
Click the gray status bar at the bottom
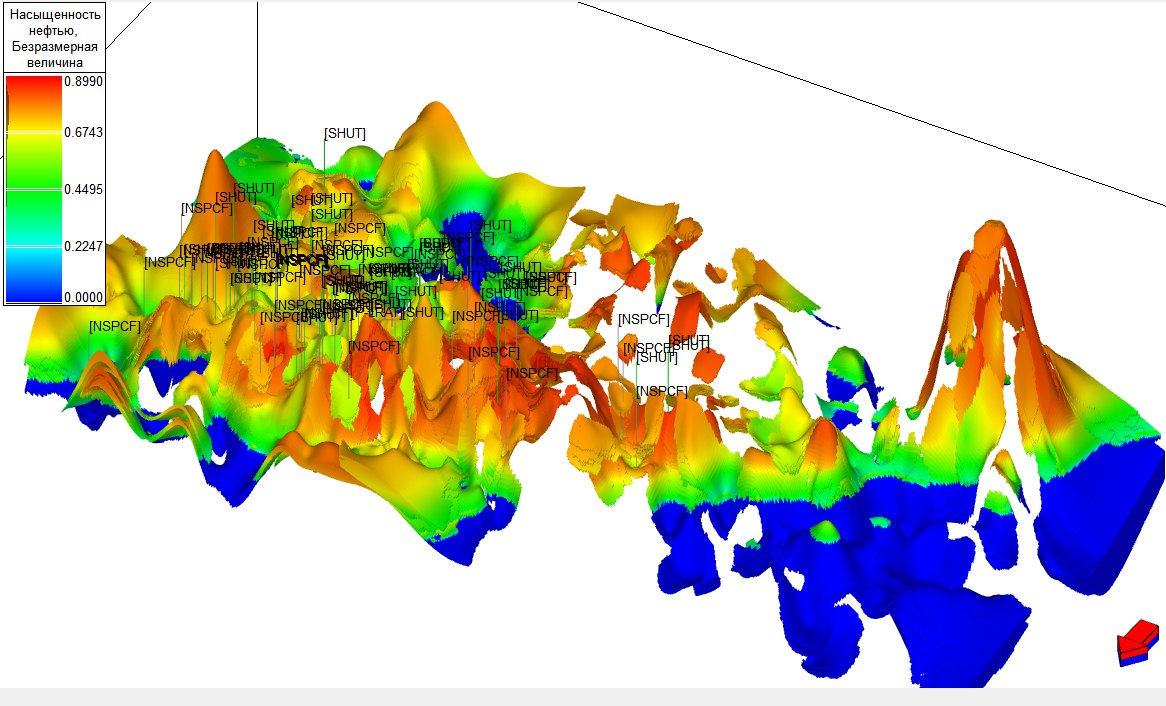[583, 696]
